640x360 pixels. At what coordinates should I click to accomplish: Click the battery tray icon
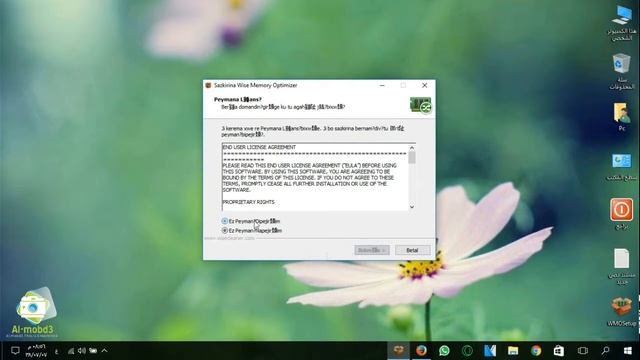[93, 351]
